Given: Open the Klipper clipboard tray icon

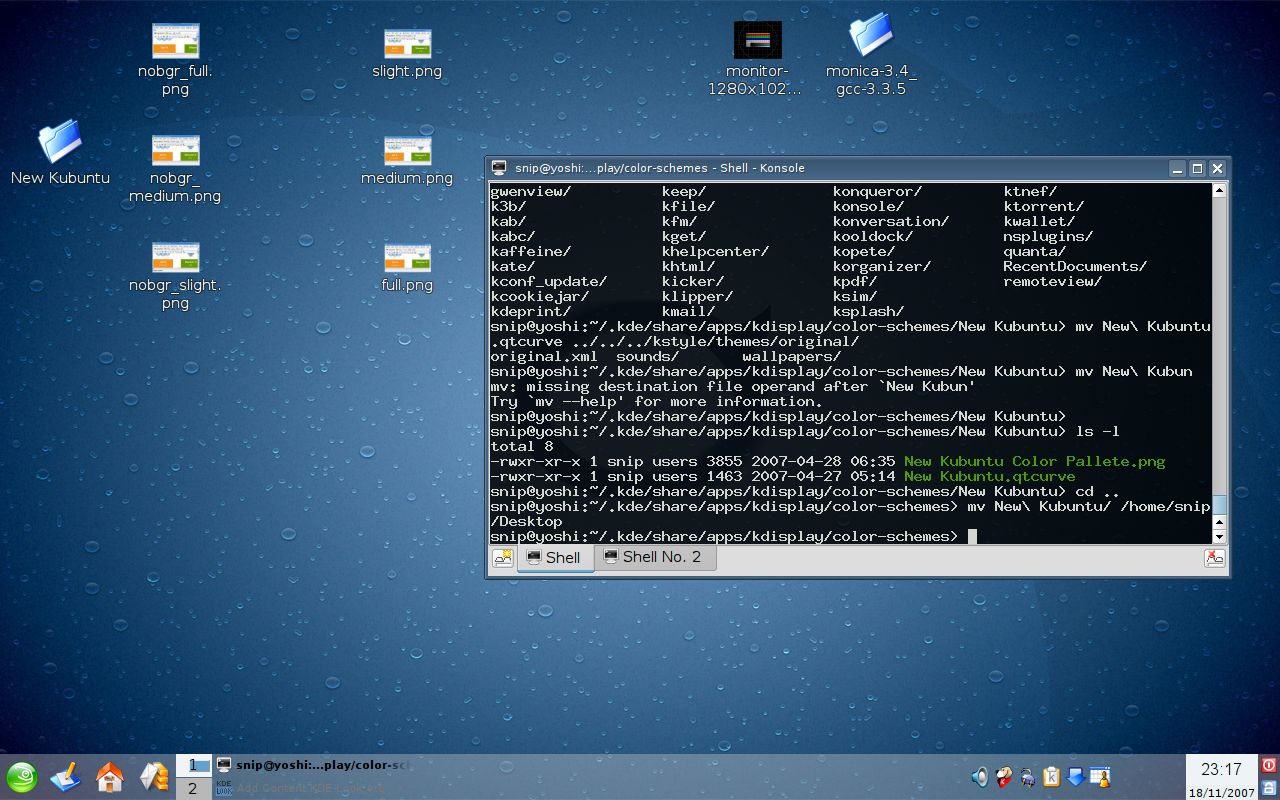Looking at the screenshot, I should 1051,777.
